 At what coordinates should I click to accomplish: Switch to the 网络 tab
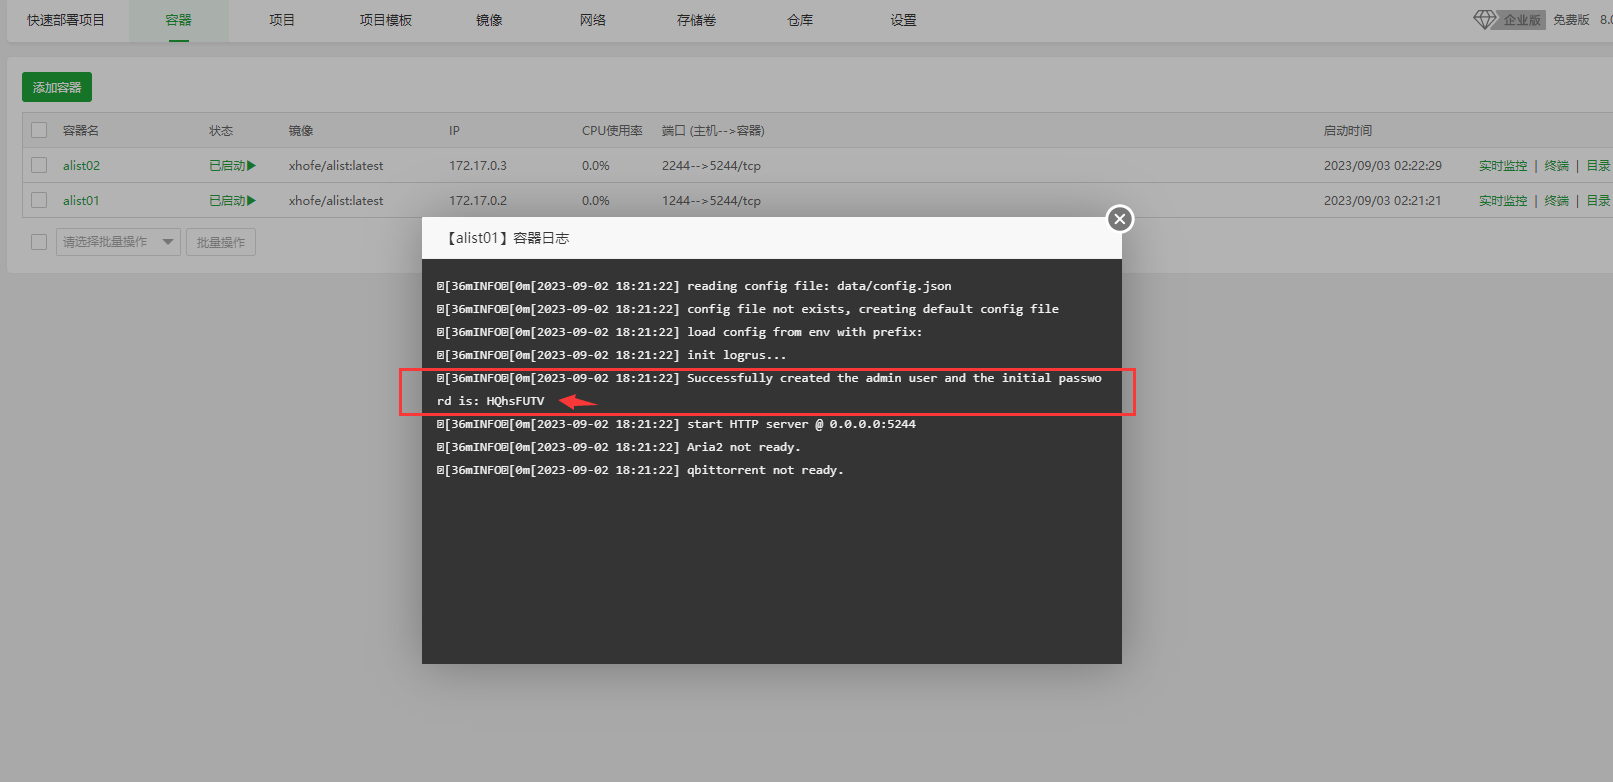593,20
